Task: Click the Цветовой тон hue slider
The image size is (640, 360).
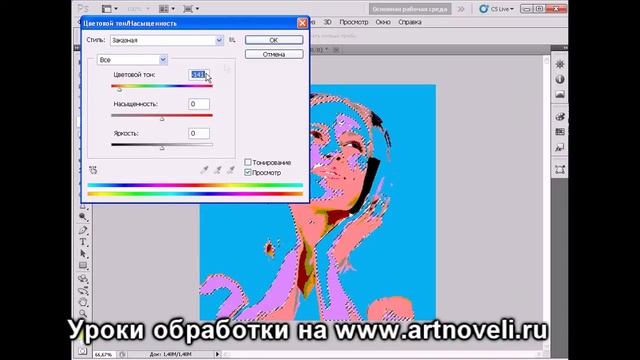Action: point(162,86)
